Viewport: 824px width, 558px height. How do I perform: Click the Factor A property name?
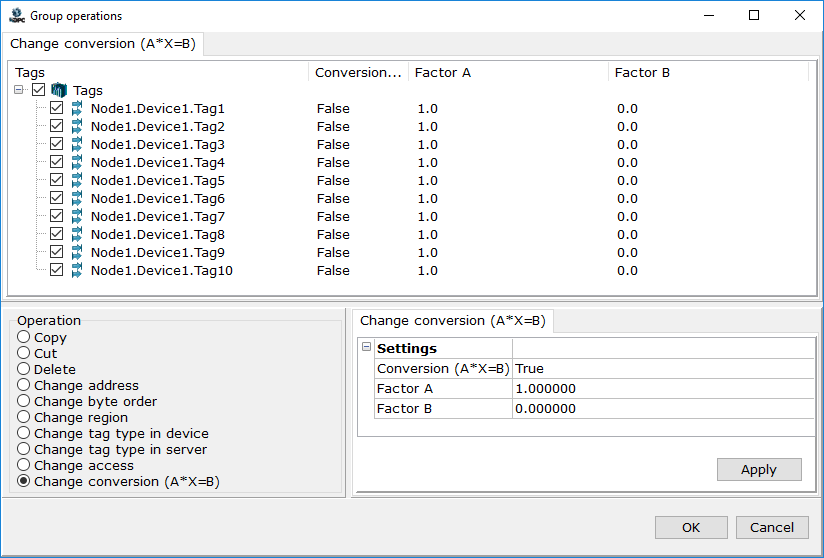click(405, 389)
